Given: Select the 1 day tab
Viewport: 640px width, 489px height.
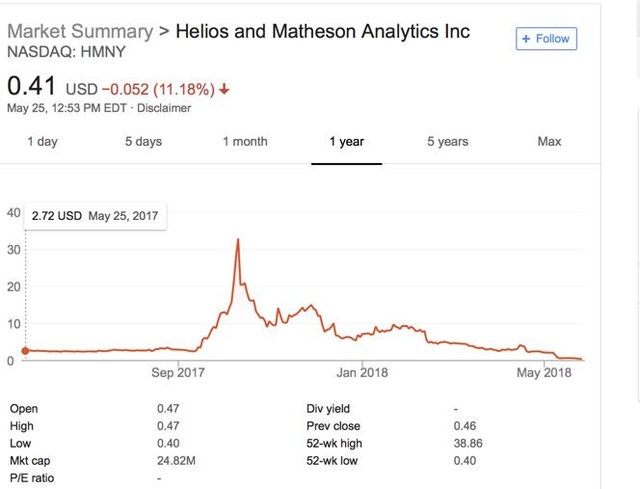Looking at the screenshot, I should tap(42, 141).
